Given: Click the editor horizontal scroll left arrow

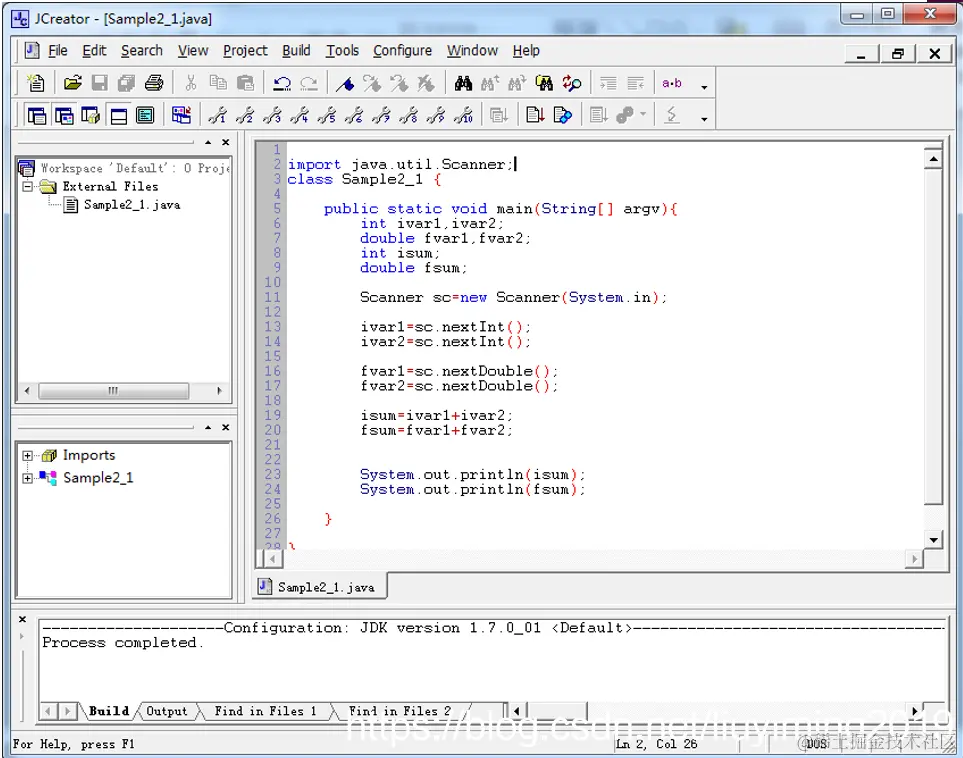Looking at the screenshot, I should tap(272, 558).
